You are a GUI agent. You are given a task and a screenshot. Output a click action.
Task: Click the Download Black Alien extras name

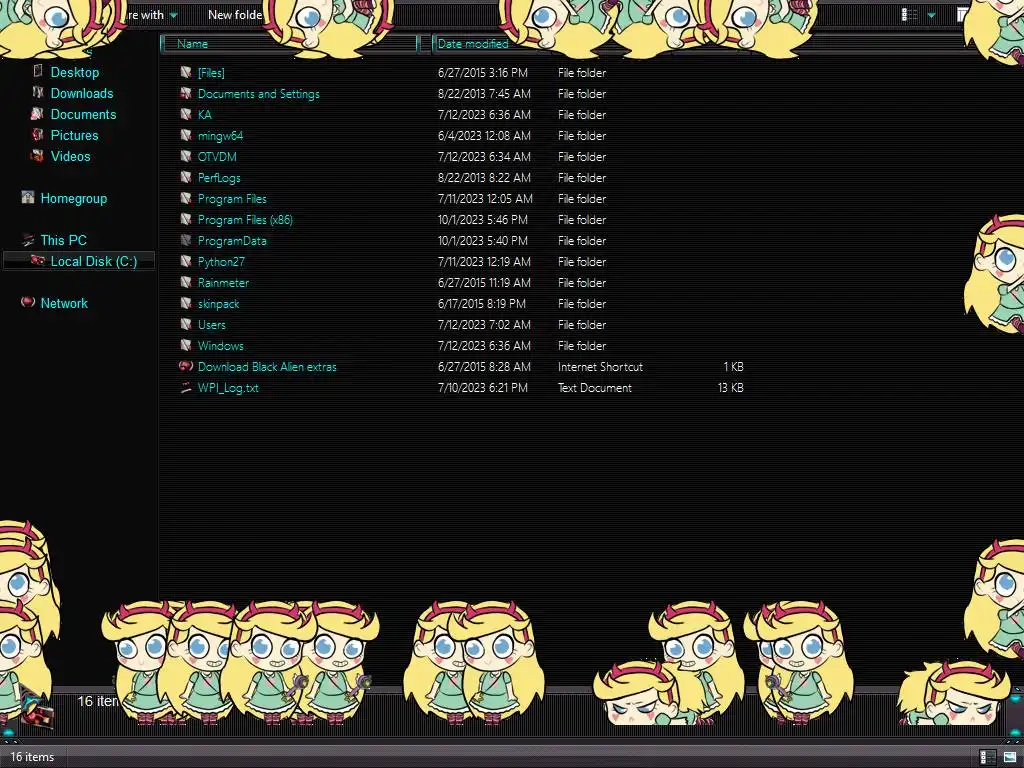point(267,366)
